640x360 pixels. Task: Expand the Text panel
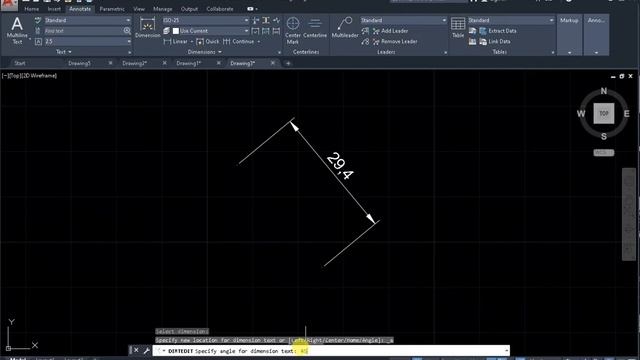click(x=64, y=52)
